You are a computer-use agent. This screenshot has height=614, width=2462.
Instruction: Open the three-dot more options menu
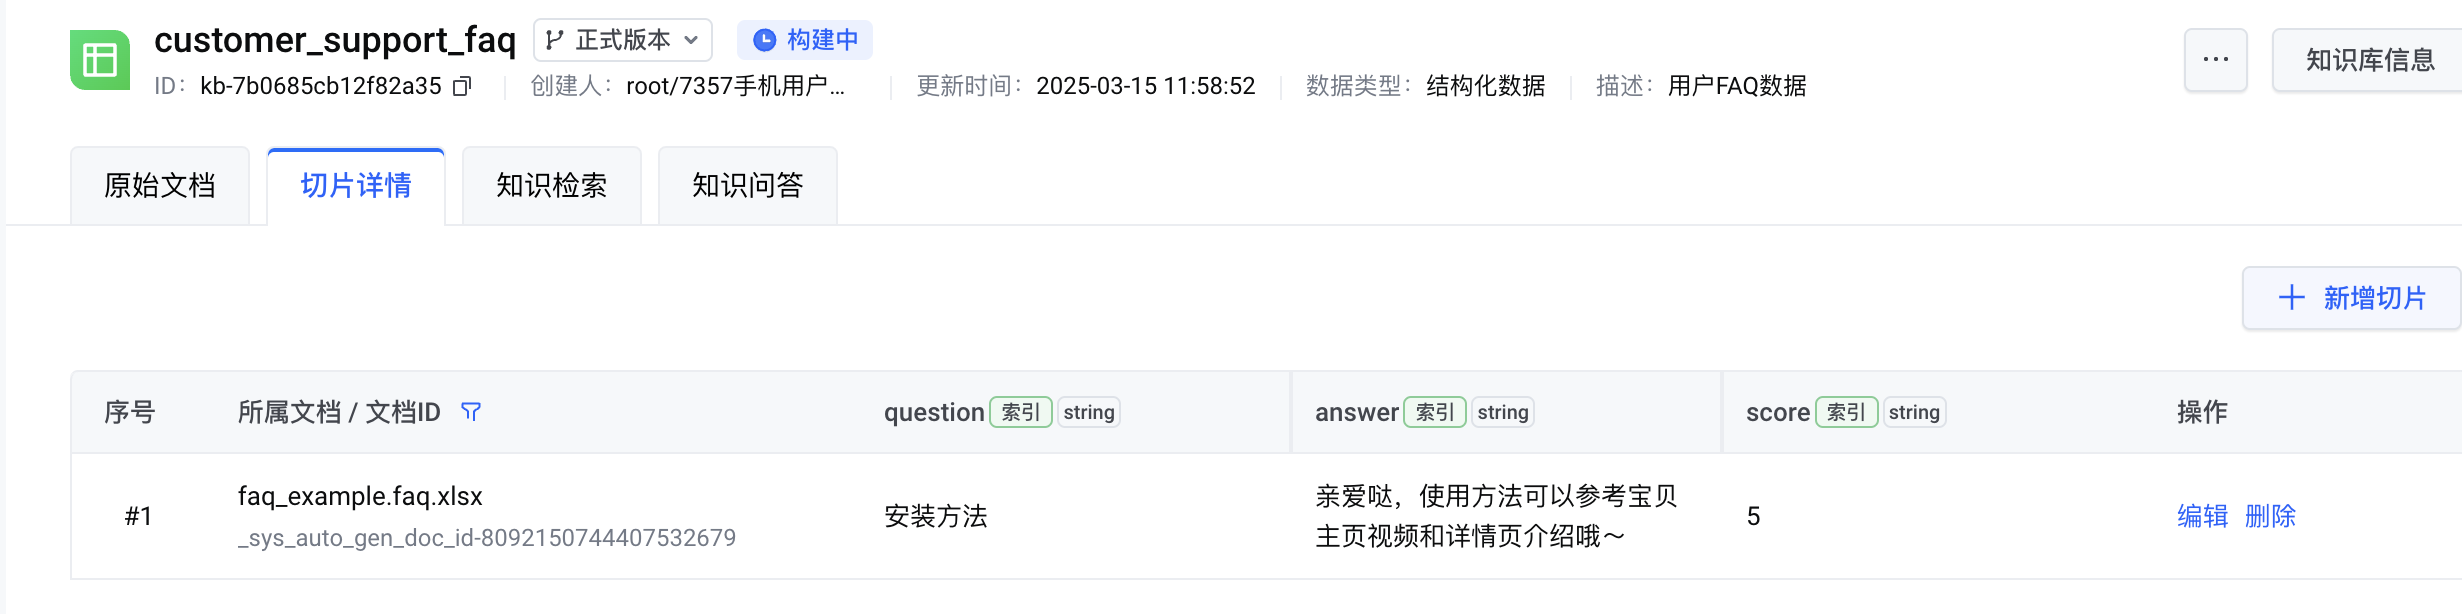pos(2215,60)
